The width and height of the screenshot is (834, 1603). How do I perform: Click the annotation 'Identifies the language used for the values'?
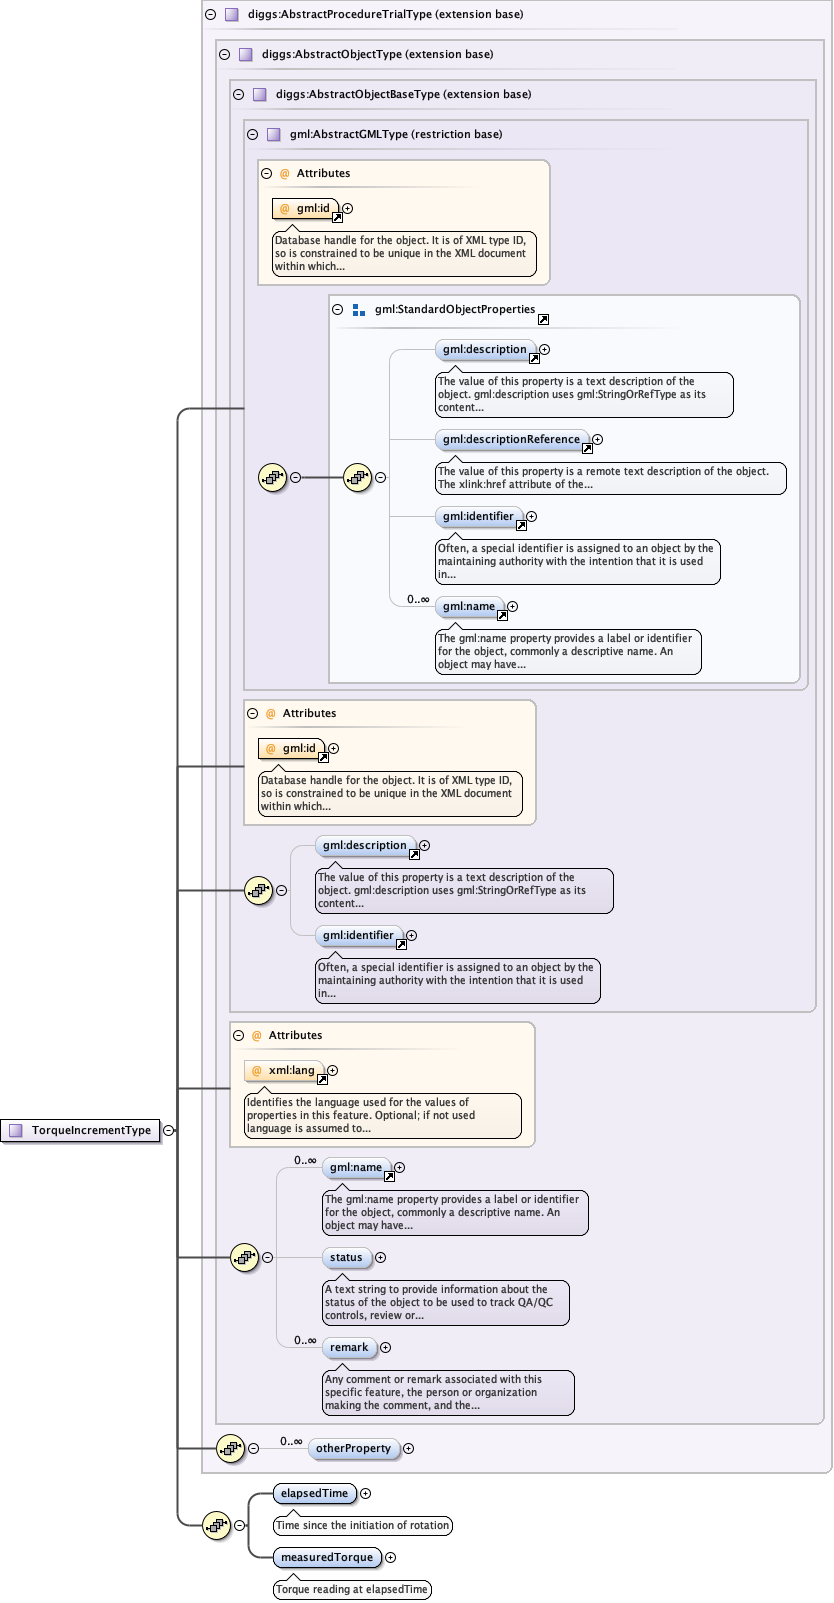(x=383, y=1116)
